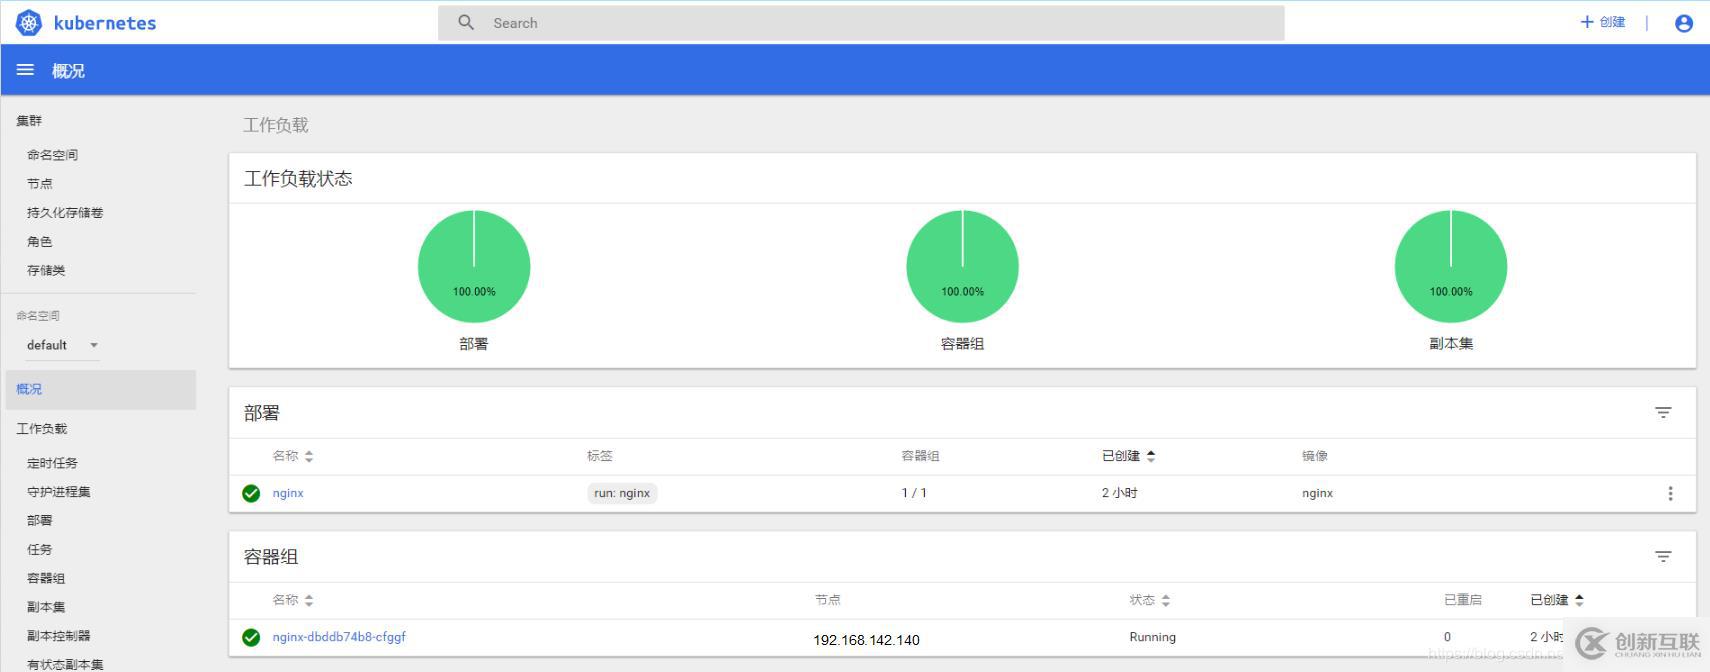The height and width of the screenshot is (672, 1710).
Task: Click the Kubernetes logo icon
Action: click(x=29, y=23)
